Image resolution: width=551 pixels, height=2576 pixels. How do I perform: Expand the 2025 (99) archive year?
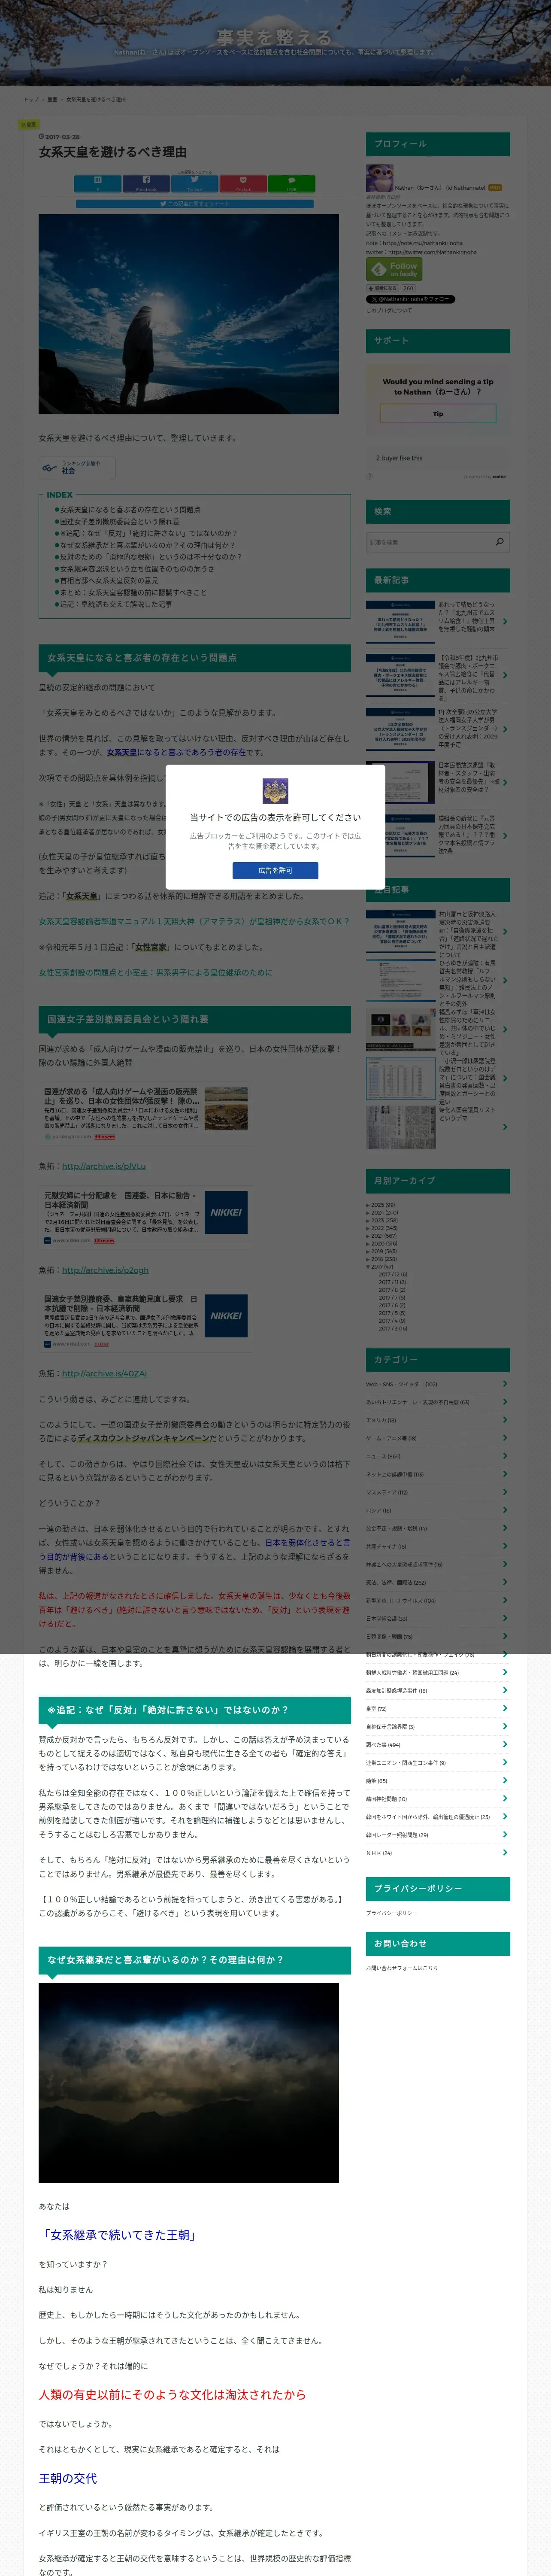coord(368,1205)
